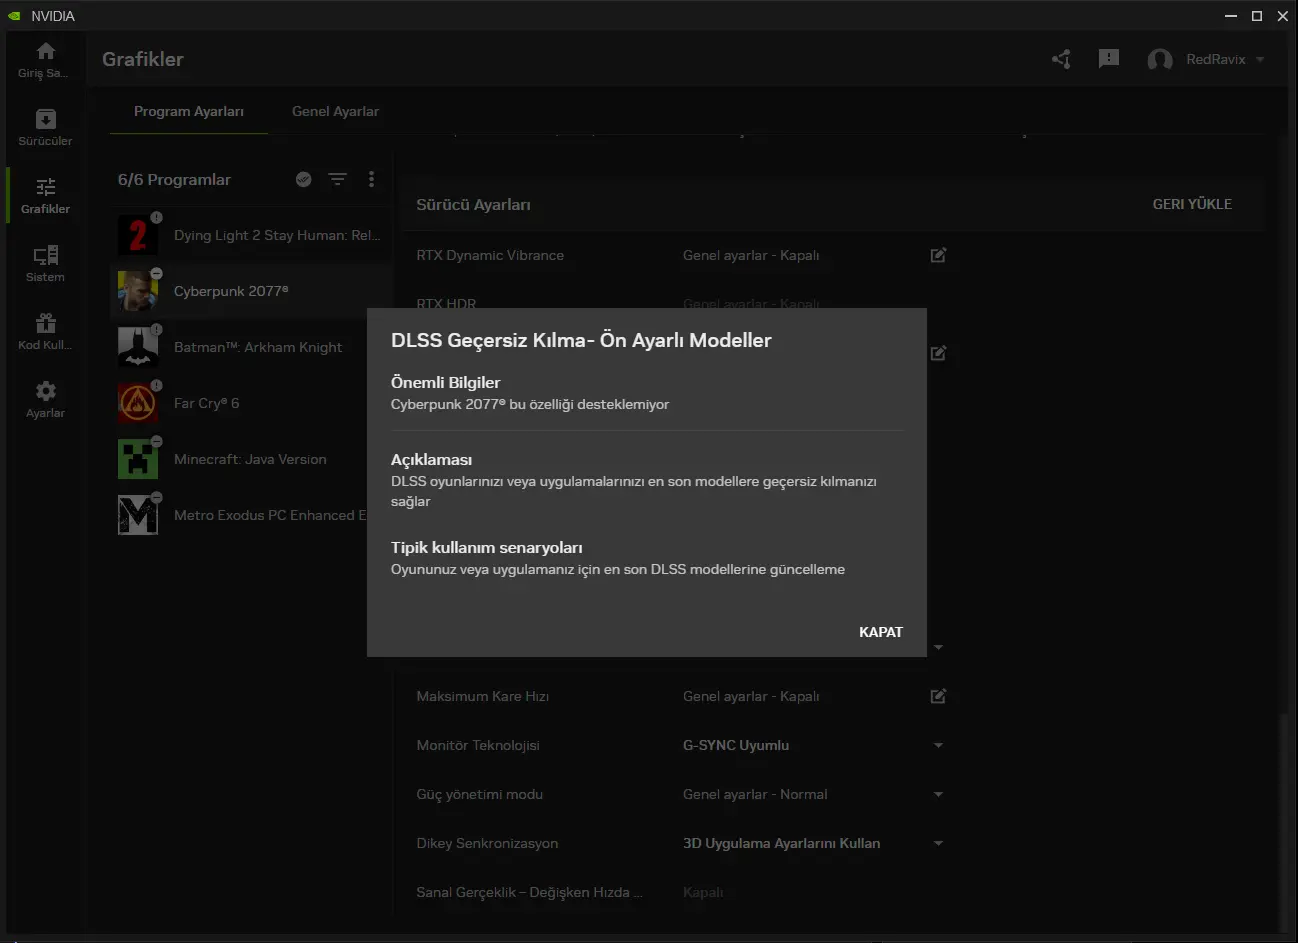Switch to Program Ayarları tab
The width and height of the screenshot is (1298, 943).
coord(189,111)
